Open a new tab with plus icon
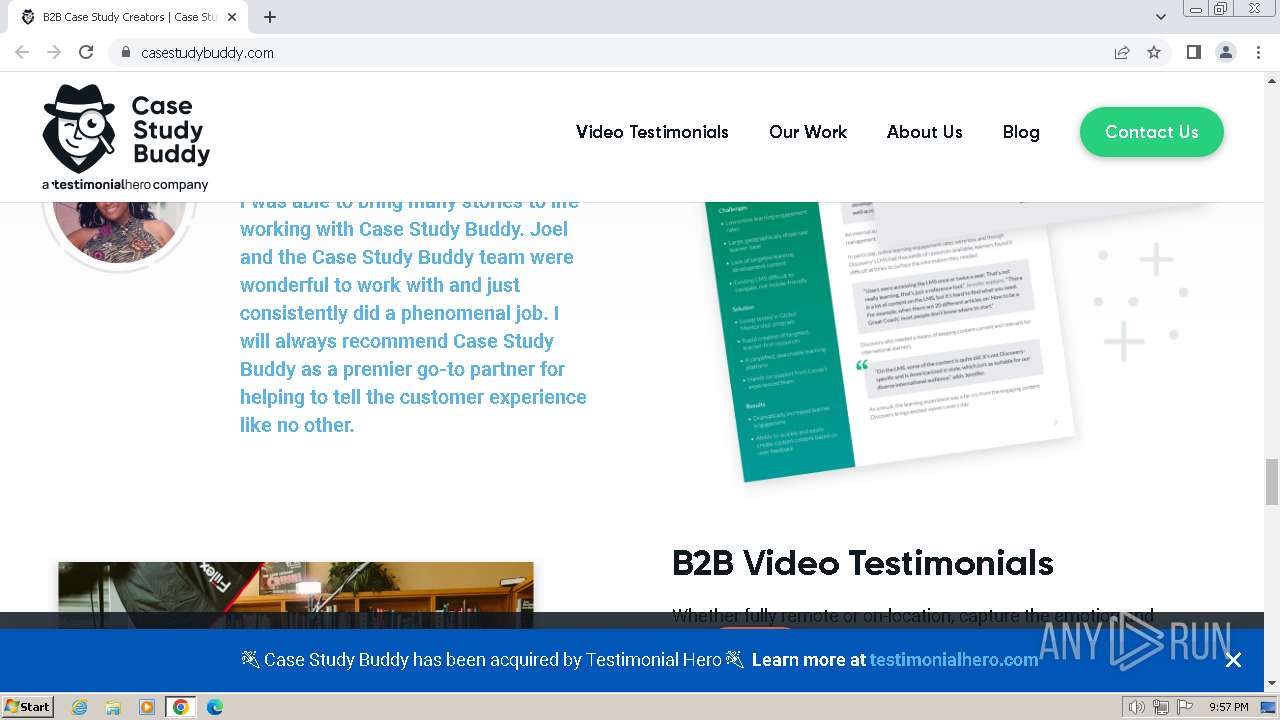1280x720 pixels. click(270, 17)
